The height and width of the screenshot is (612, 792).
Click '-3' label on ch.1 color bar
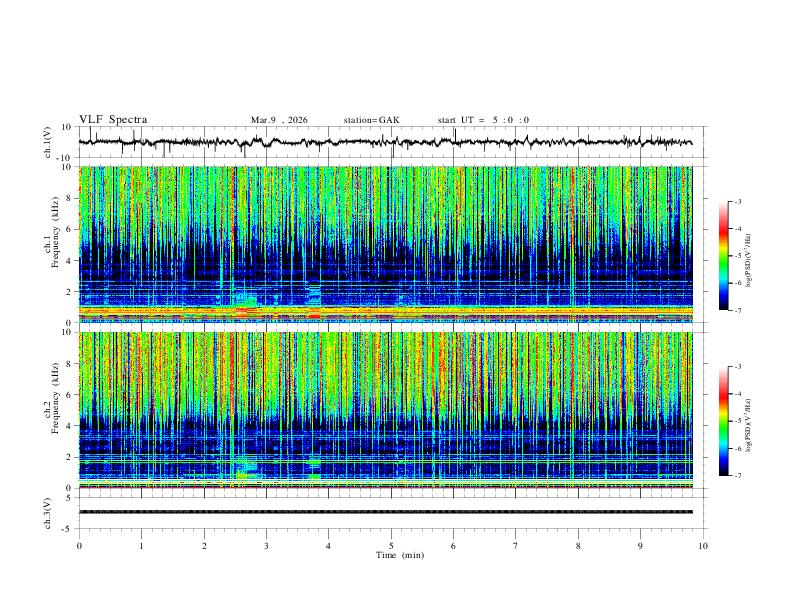tap(737, 201)
